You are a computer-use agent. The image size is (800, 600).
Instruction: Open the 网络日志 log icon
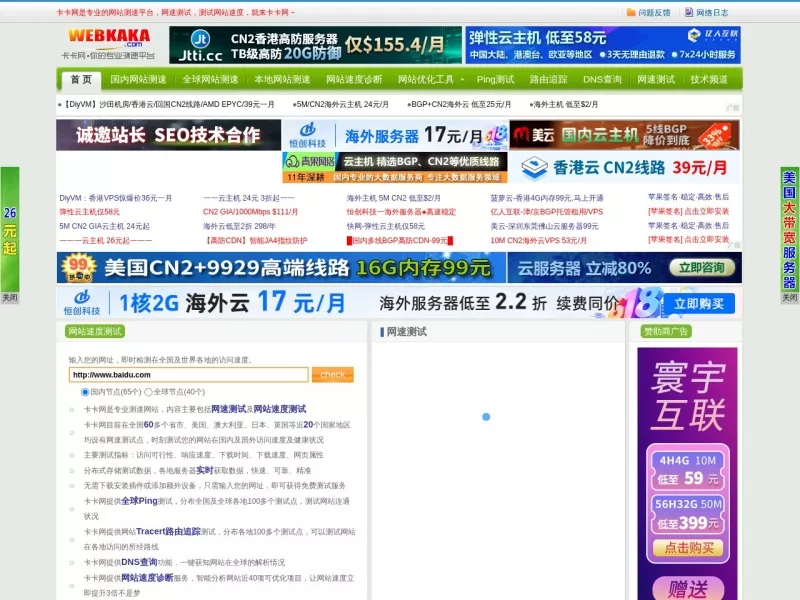point(689,12)
